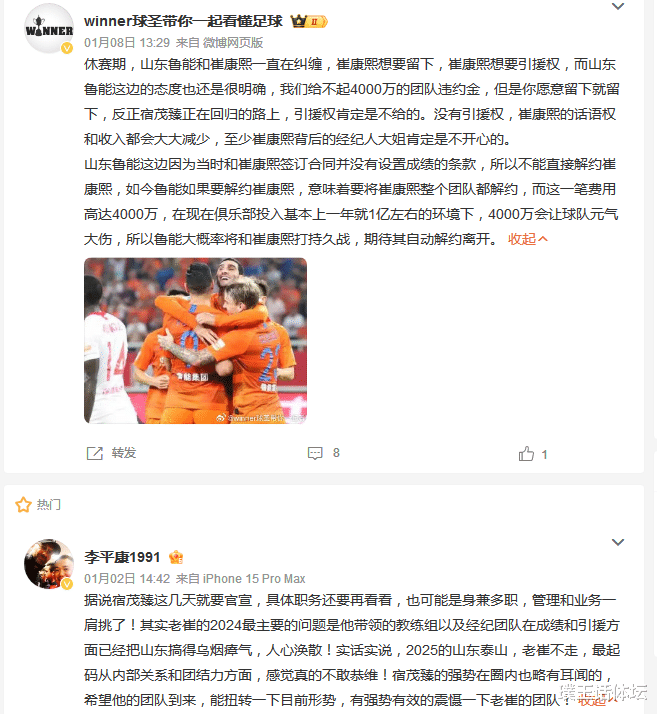Collapse the first post with 收起

(528, 239)
